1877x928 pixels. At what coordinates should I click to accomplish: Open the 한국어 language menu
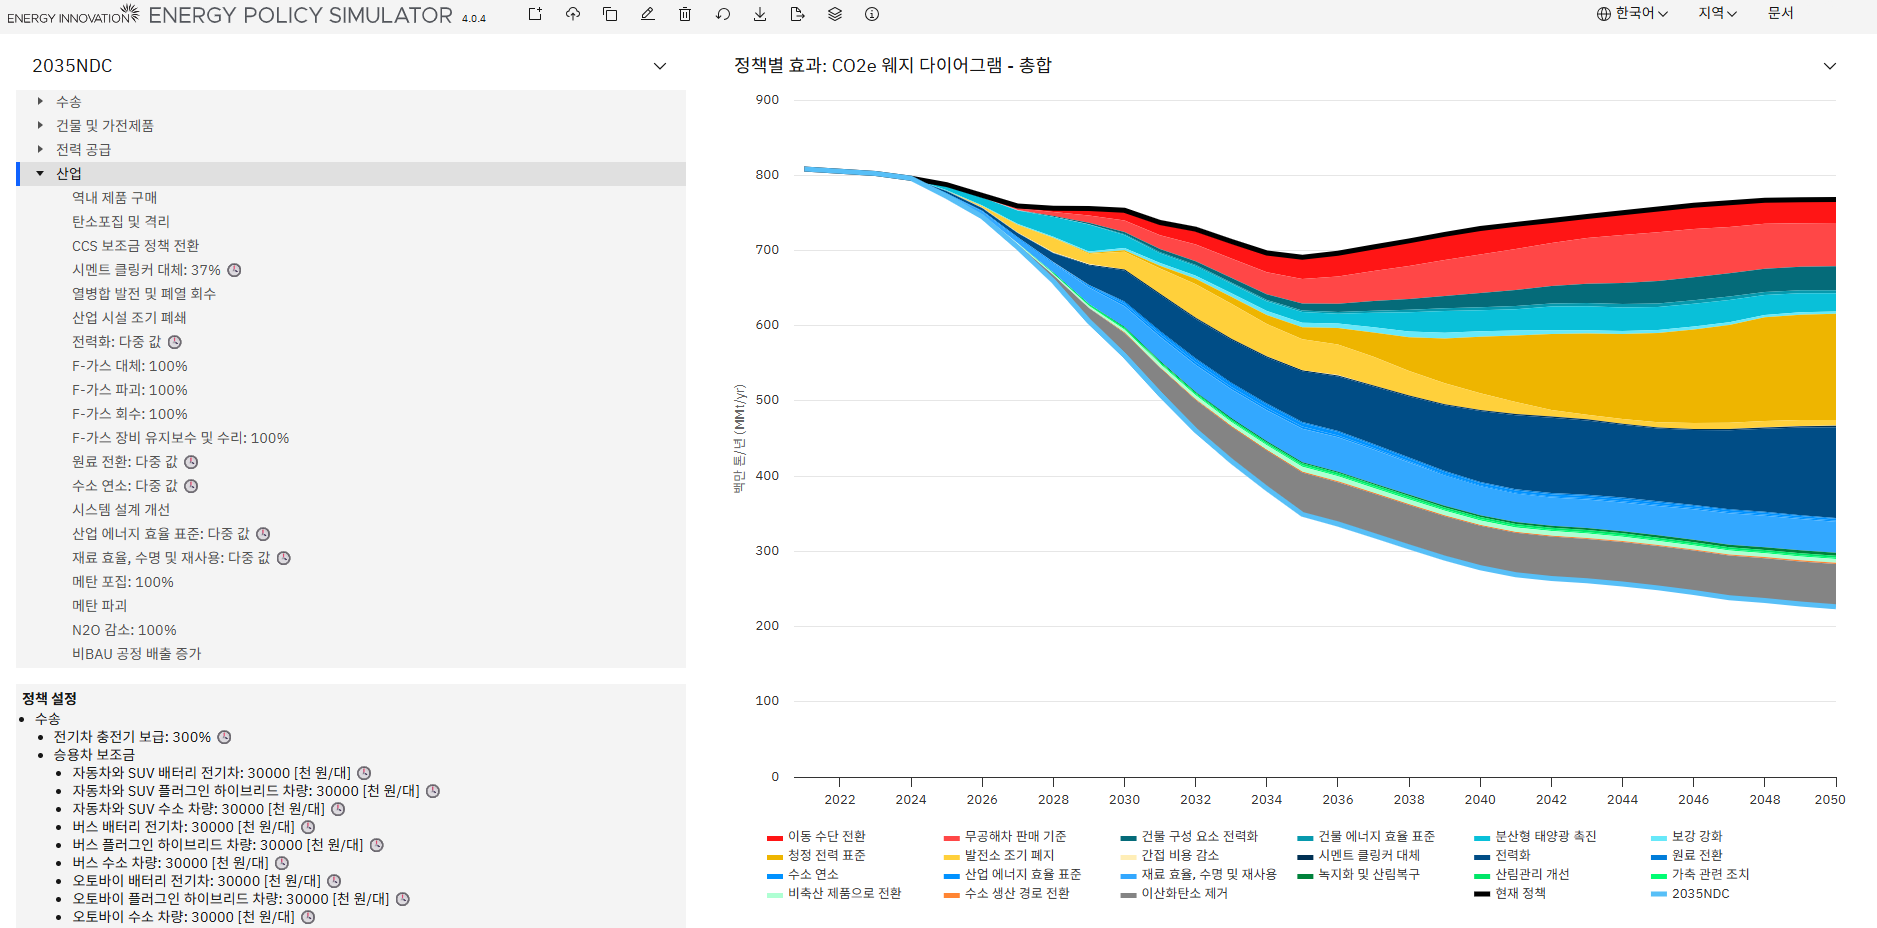pos(1632,14)
